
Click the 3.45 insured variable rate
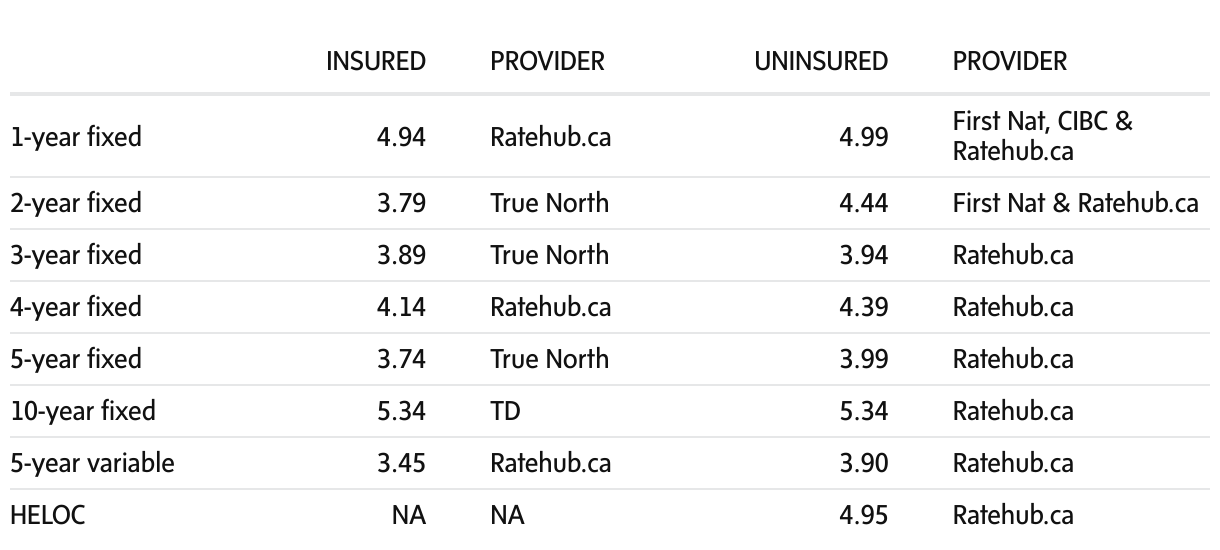[x=401, y=463]
